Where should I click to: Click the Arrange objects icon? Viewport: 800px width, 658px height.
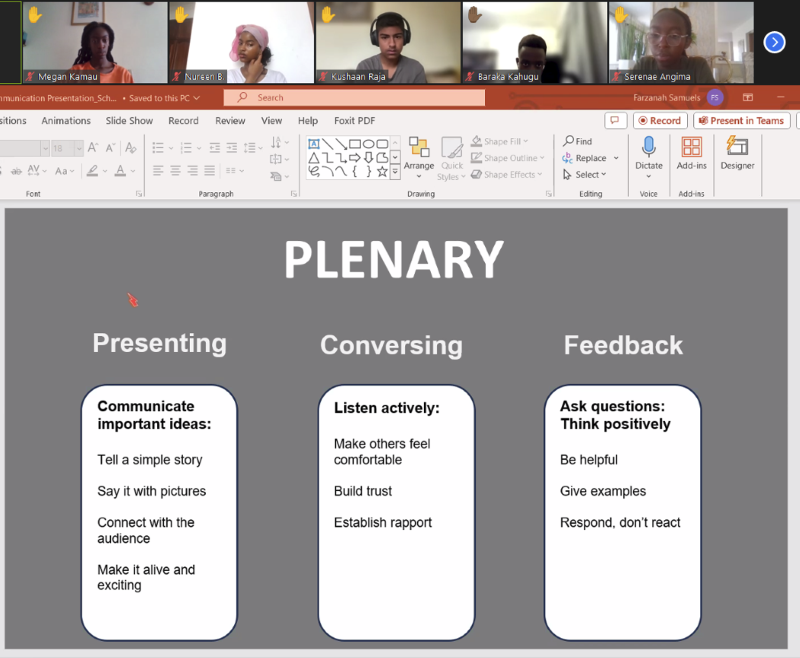(x=419, y=148)
